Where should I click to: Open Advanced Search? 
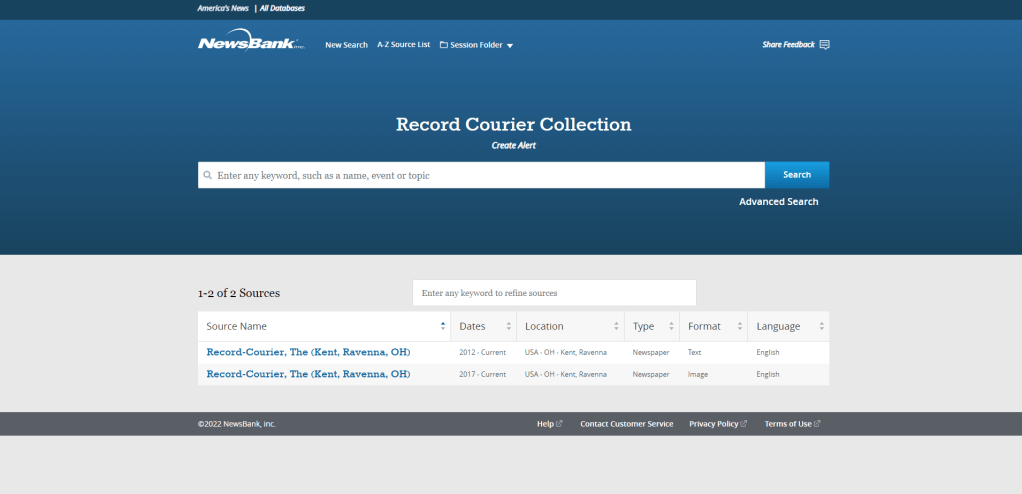pos(779,202)
